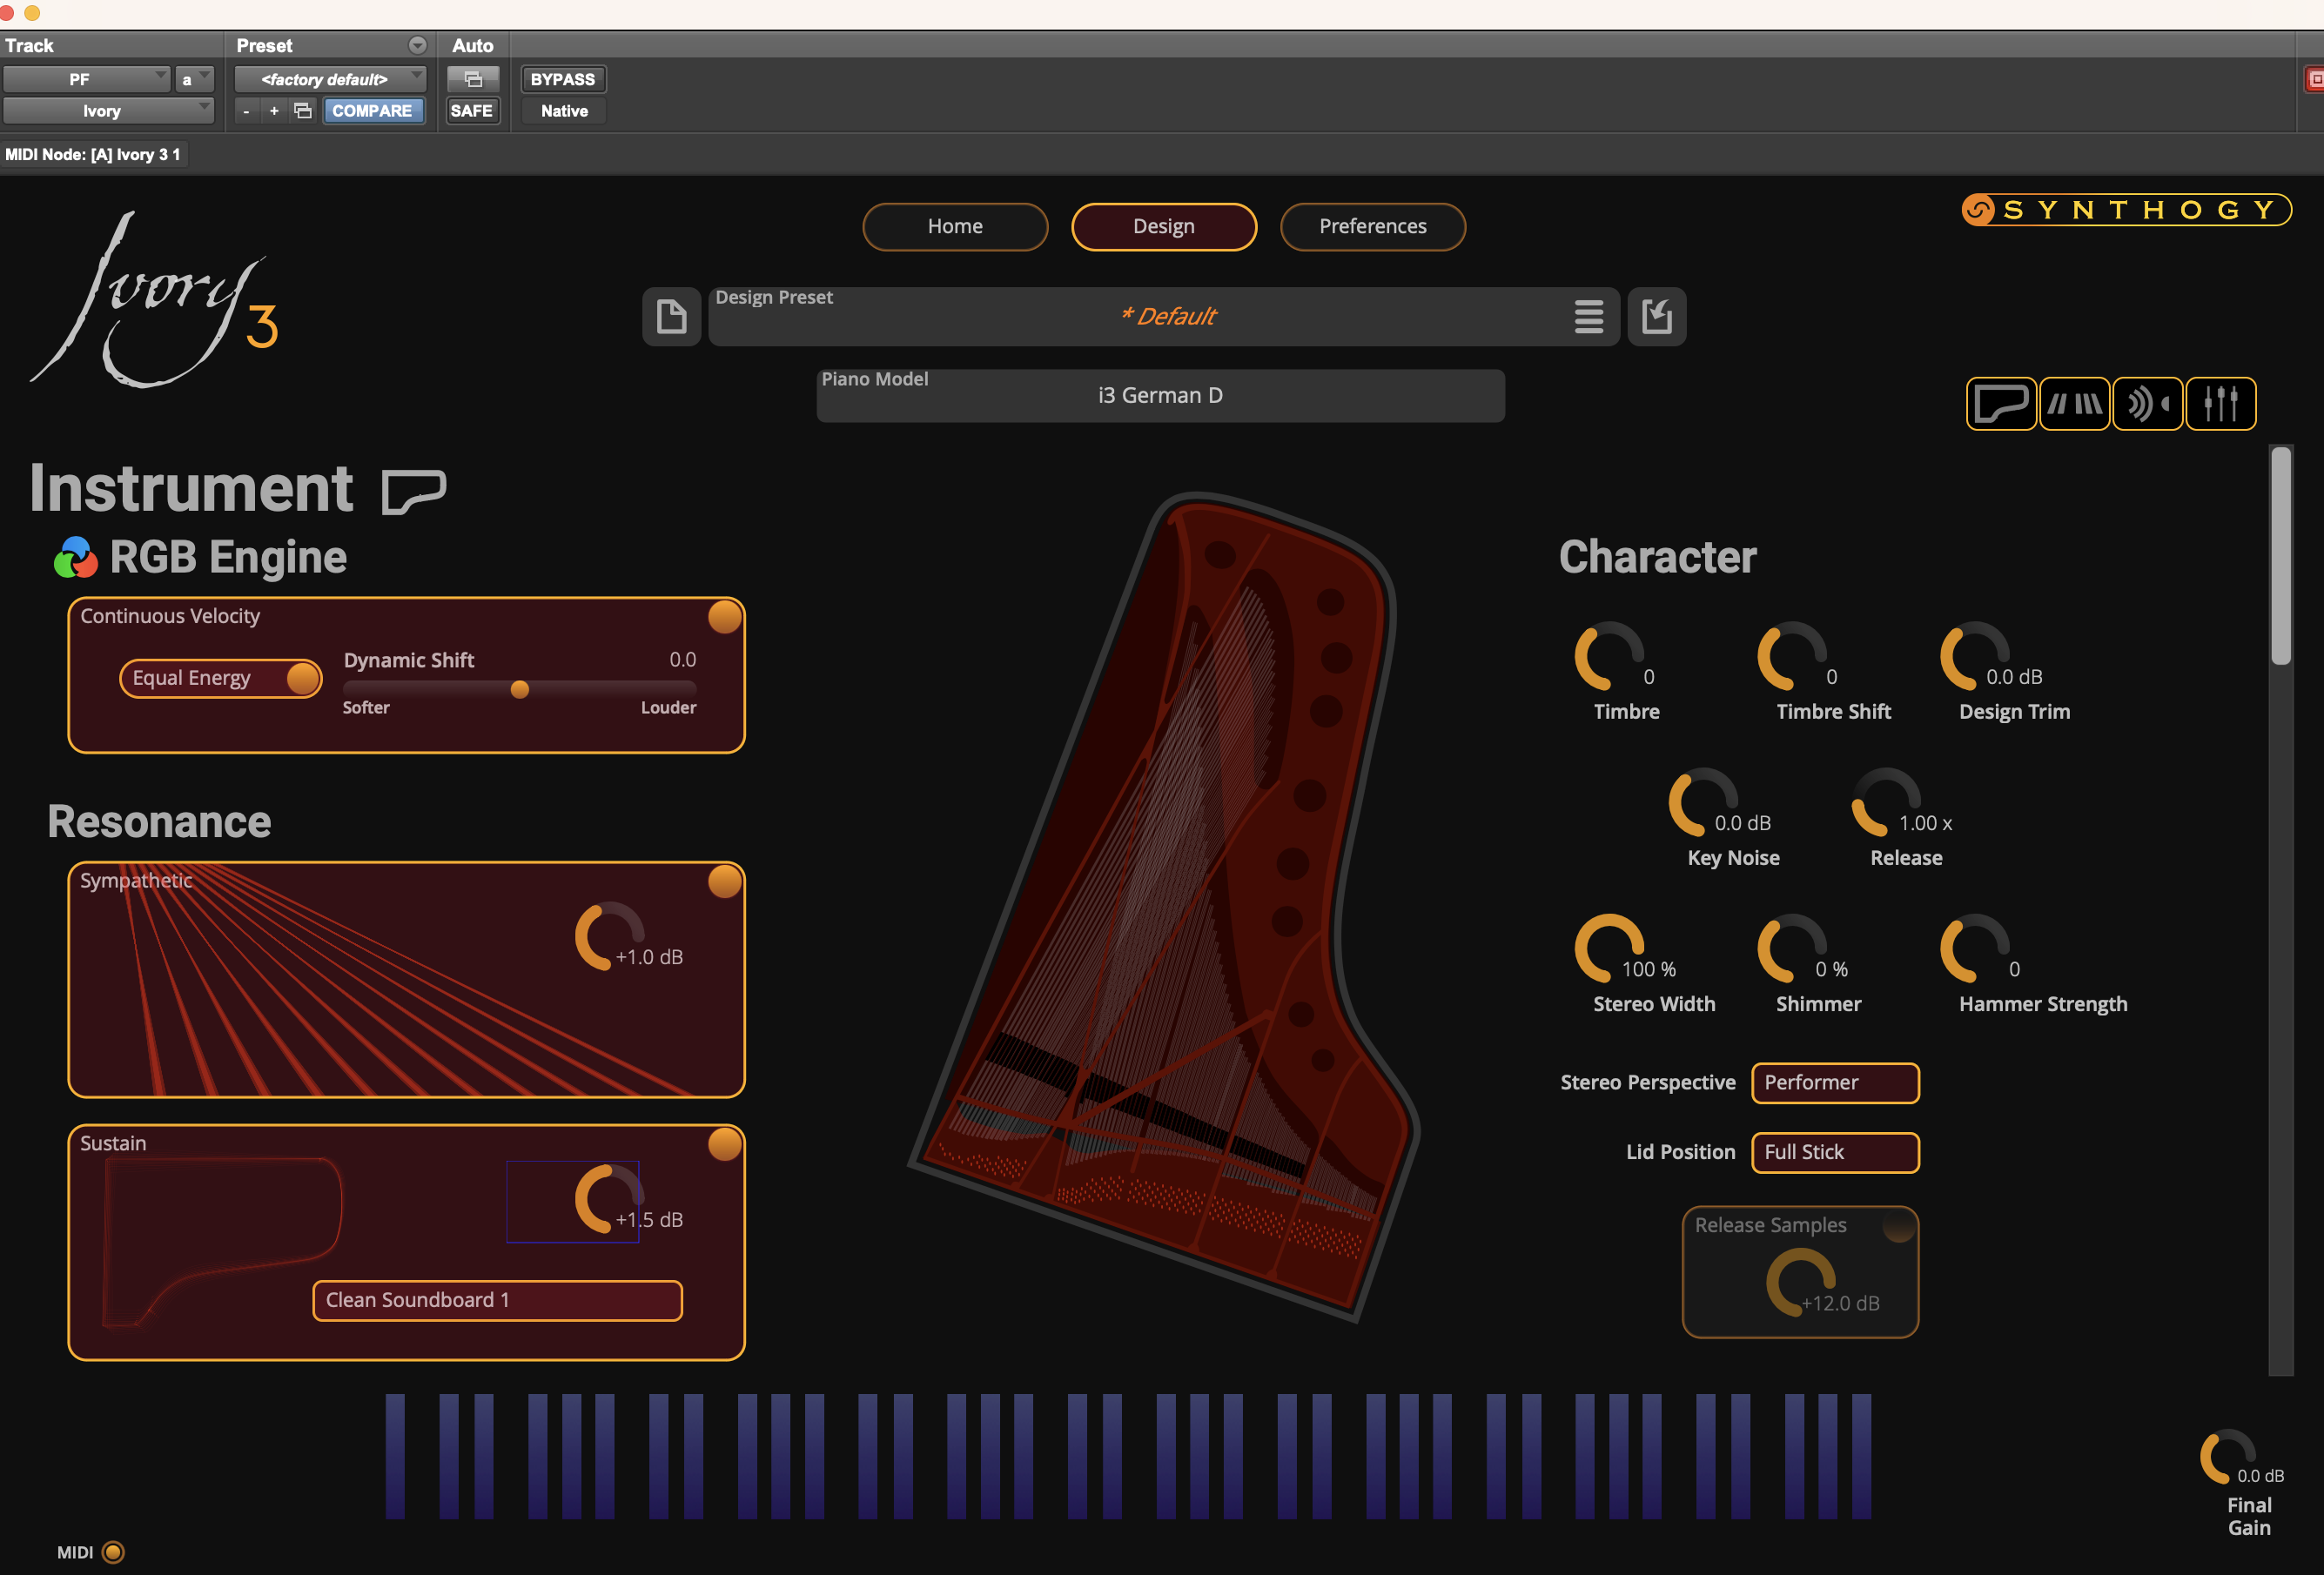Open the Stereo Perspective Performer dropdown

(x=1835, y=1083)
